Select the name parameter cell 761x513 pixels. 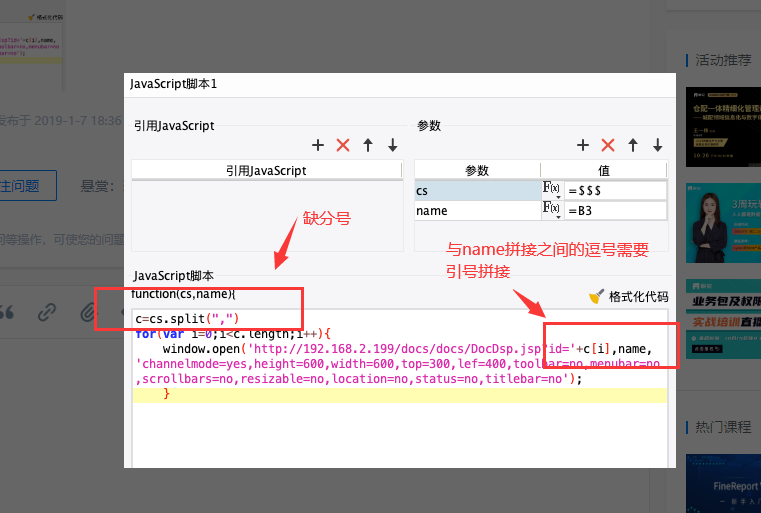pos(478,211)
